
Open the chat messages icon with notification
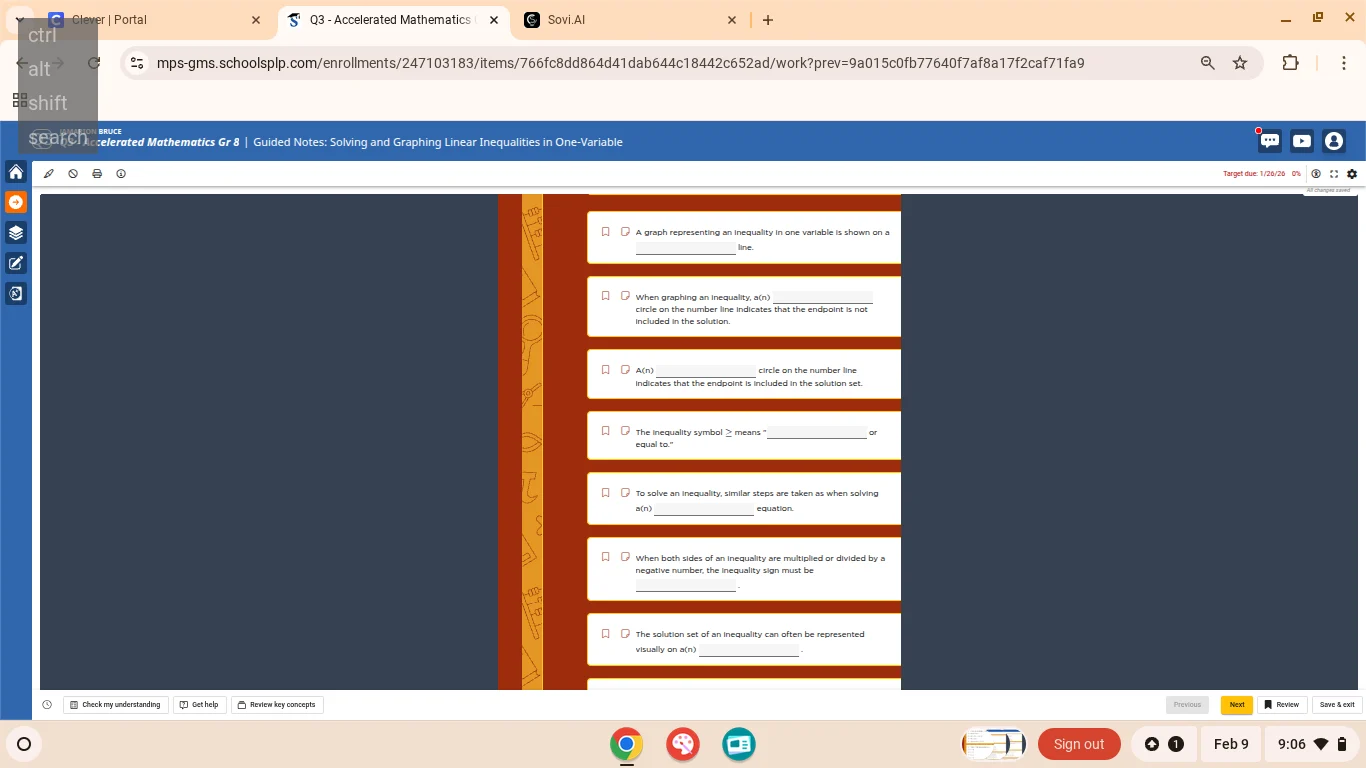coord(1269,141)
